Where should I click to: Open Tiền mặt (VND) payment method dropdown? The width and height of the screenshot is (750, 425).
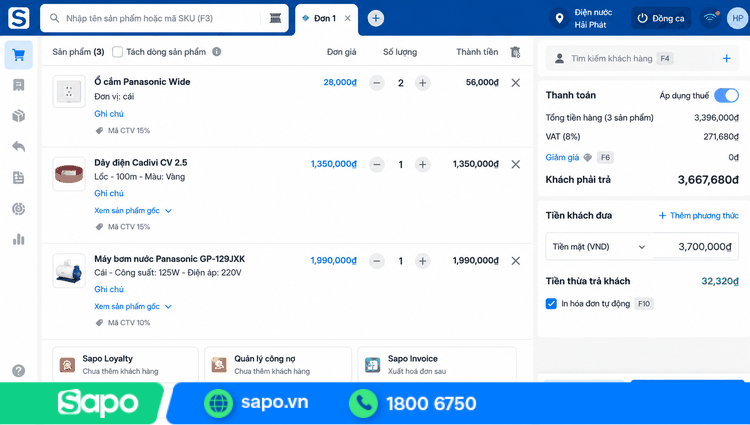tap(599, 247)
